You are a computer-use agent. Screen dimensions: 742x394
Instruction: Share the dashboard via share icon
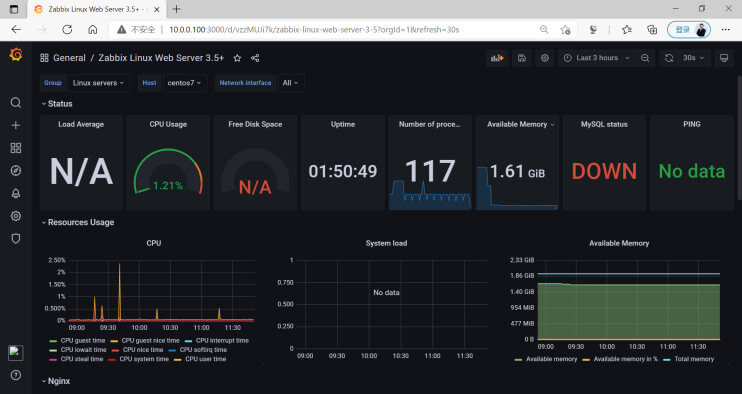(x=255, y=58)
